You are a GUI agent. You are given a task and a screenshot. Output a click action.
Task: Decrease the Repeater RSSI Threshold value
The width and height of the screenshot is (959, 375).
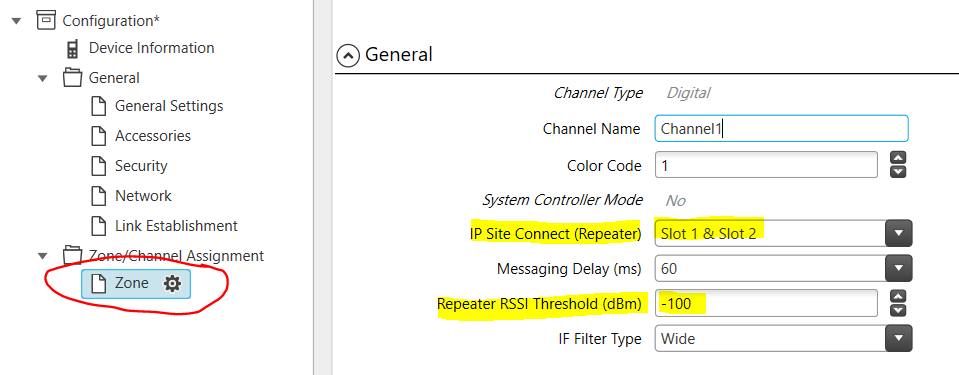pos(898,310)
